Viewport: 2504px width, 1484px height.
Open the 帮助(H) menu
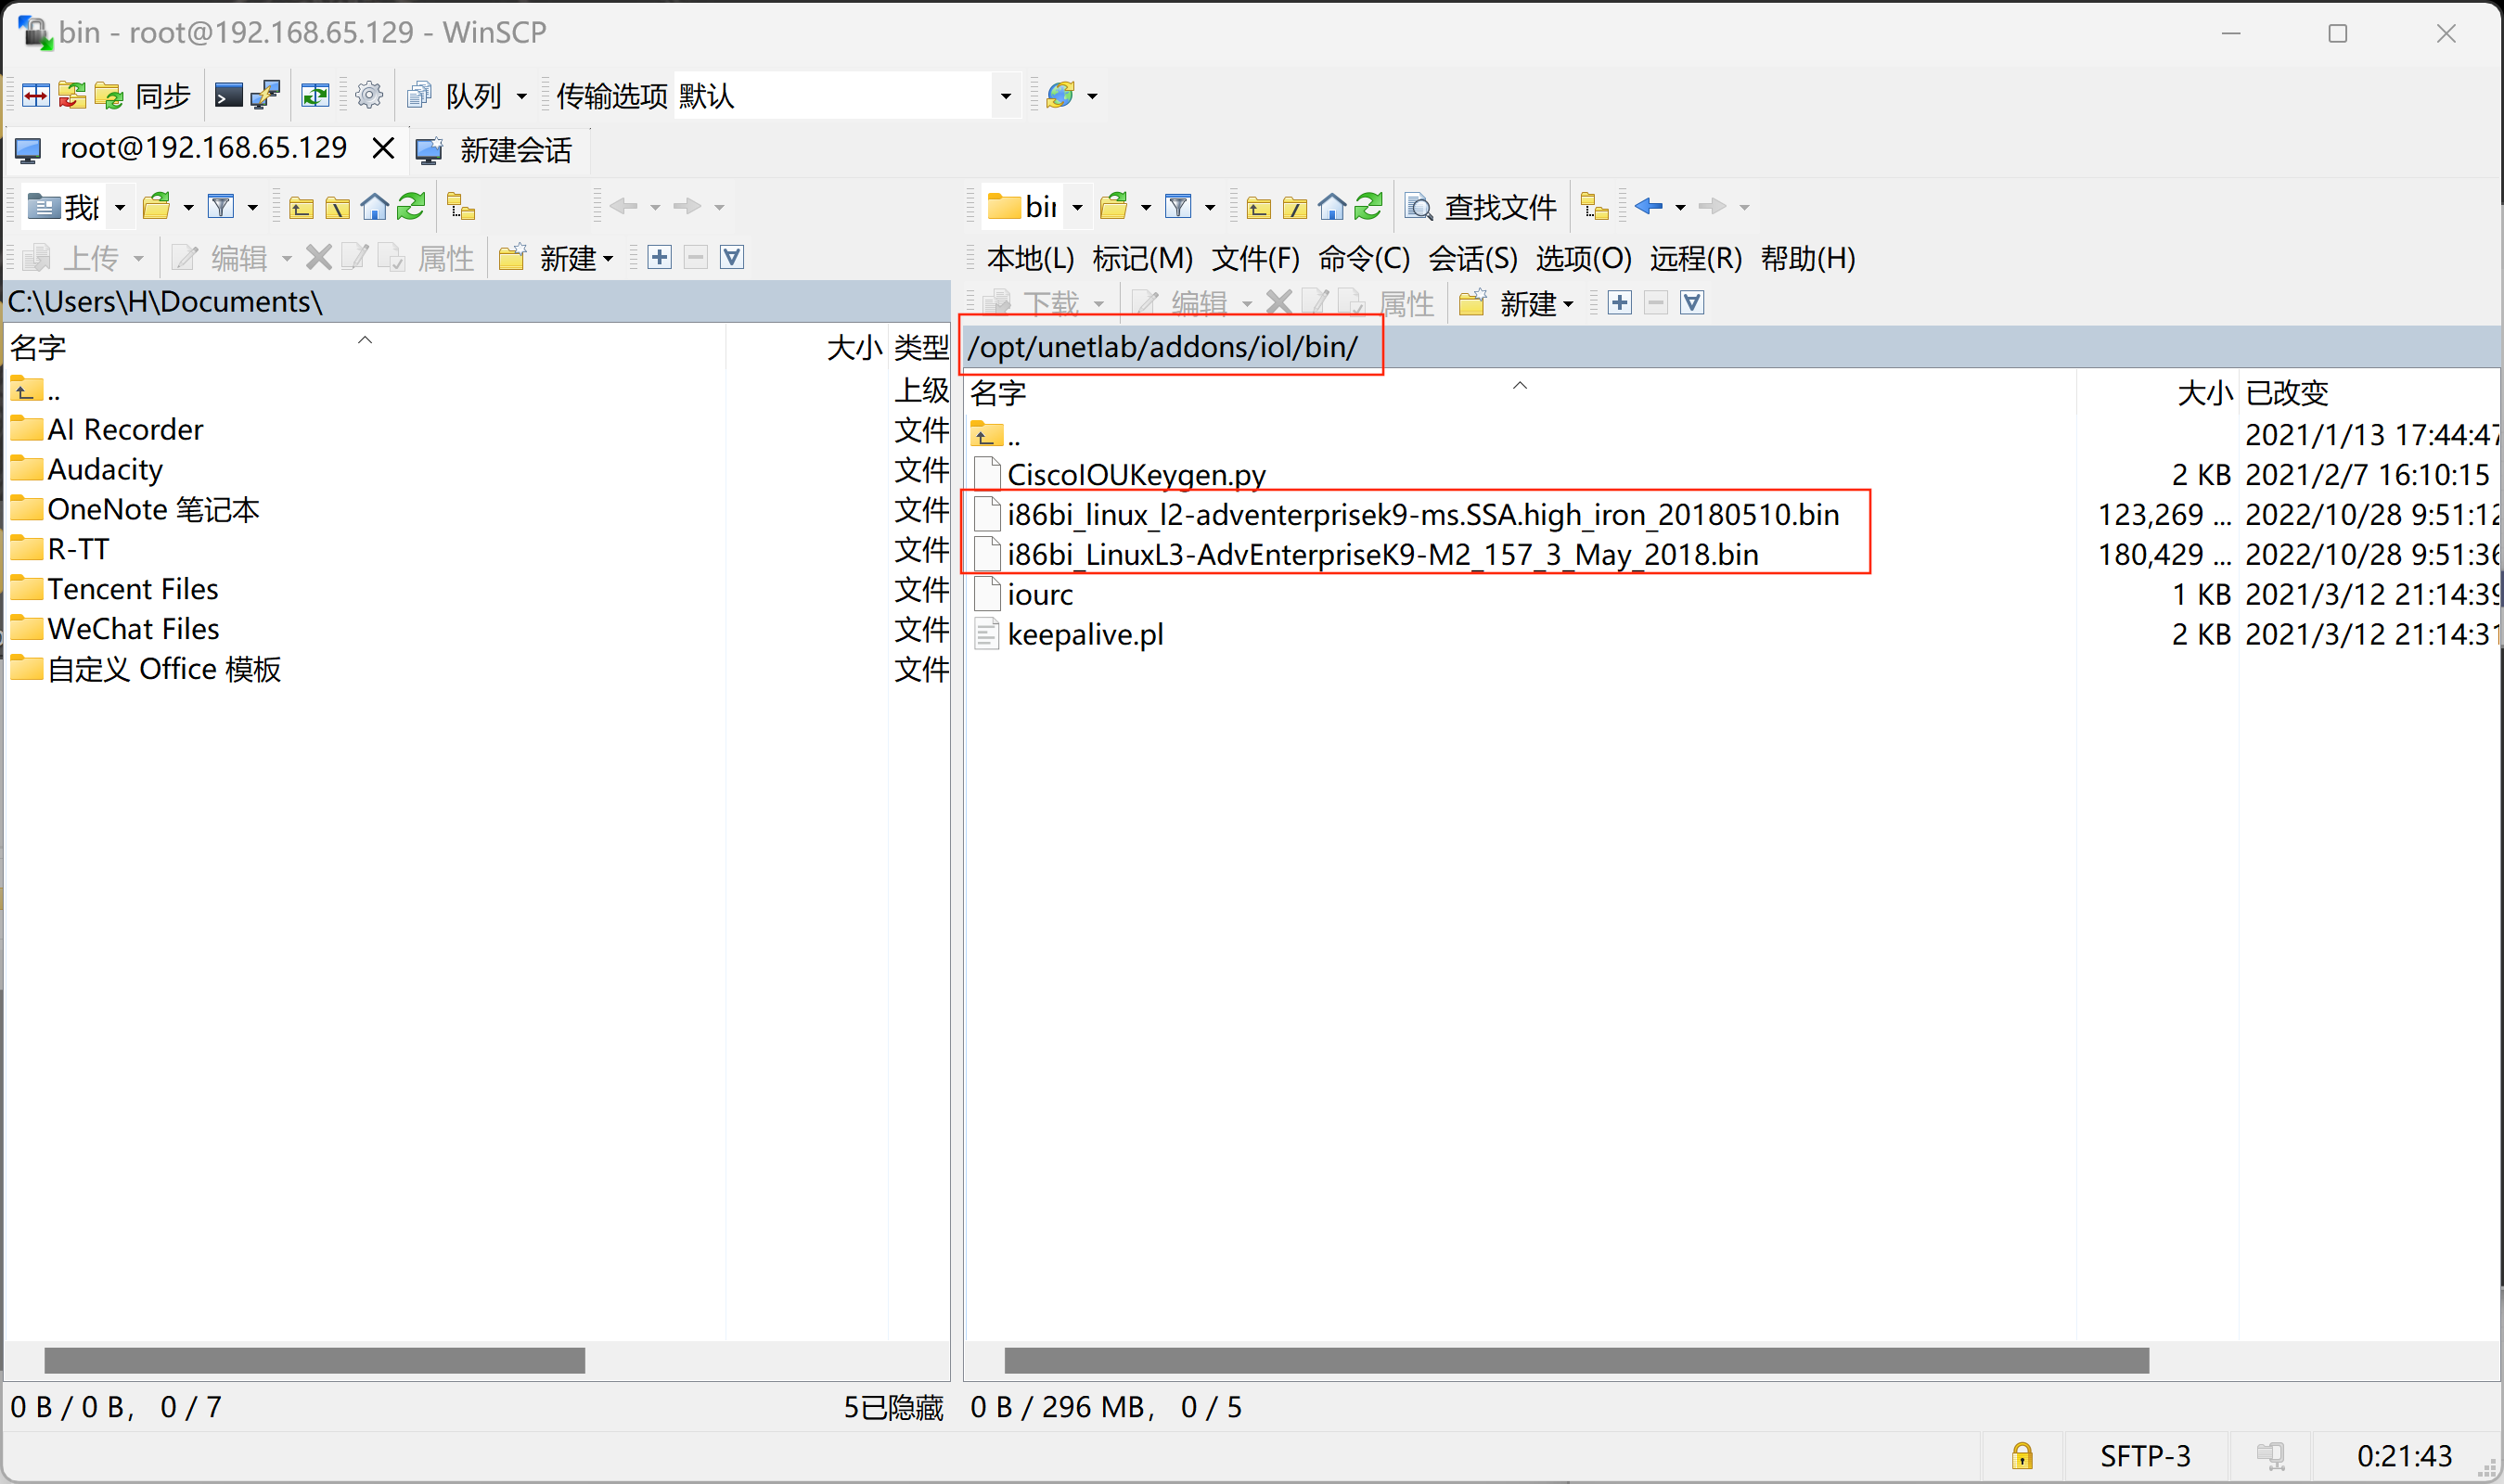click(x=1808, y=259)
